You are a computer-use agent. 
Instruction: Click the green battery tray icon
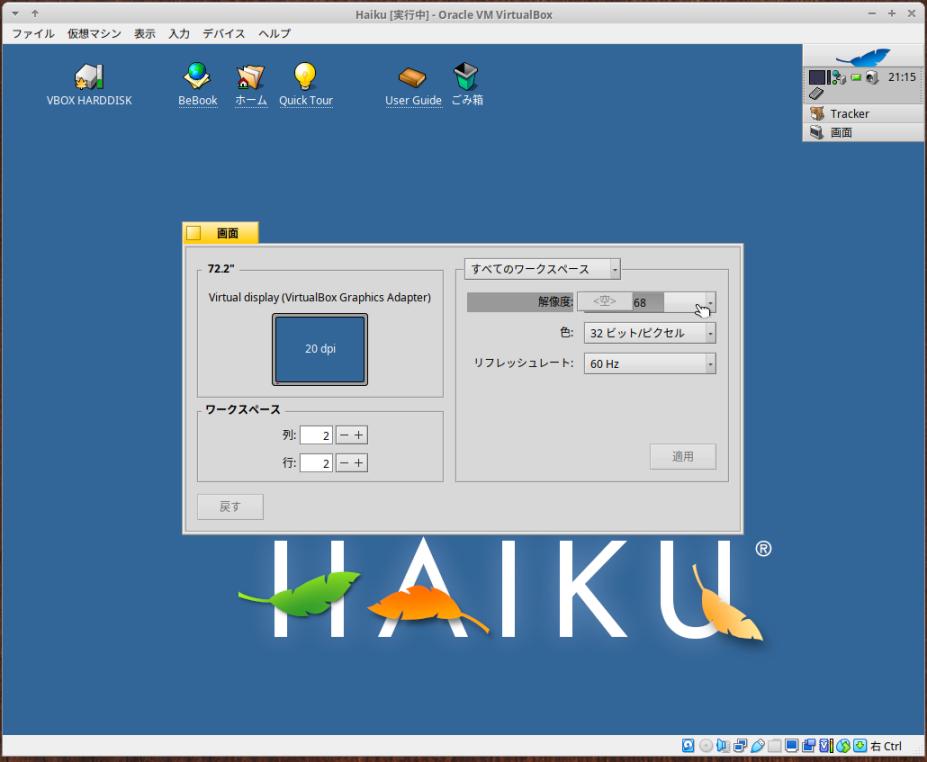[x=855, y=77]
